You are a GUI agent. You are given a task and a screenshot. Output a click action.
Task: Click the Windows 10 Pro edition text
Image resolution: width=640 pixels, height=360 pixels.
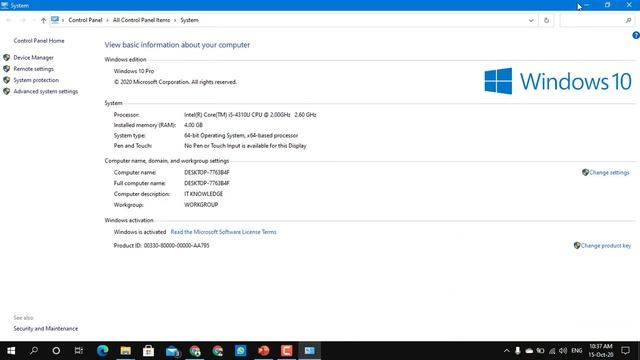click(x=134, y=71)
